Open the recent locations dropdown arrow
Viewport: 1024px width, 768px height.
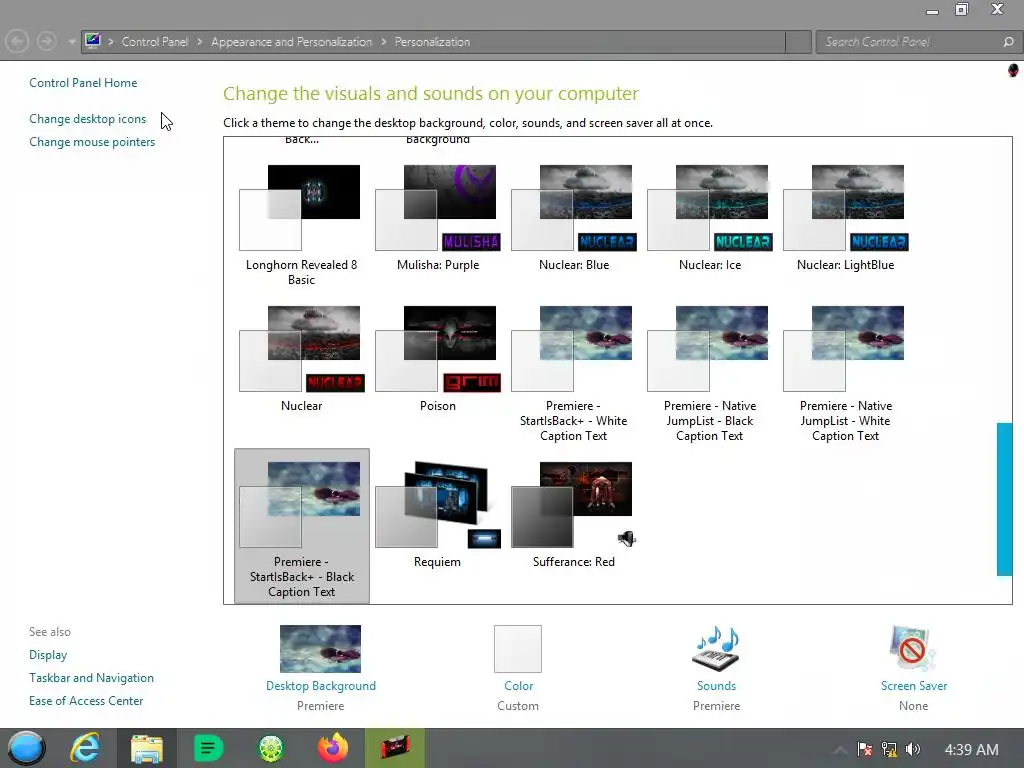click(x=71, y=42)
